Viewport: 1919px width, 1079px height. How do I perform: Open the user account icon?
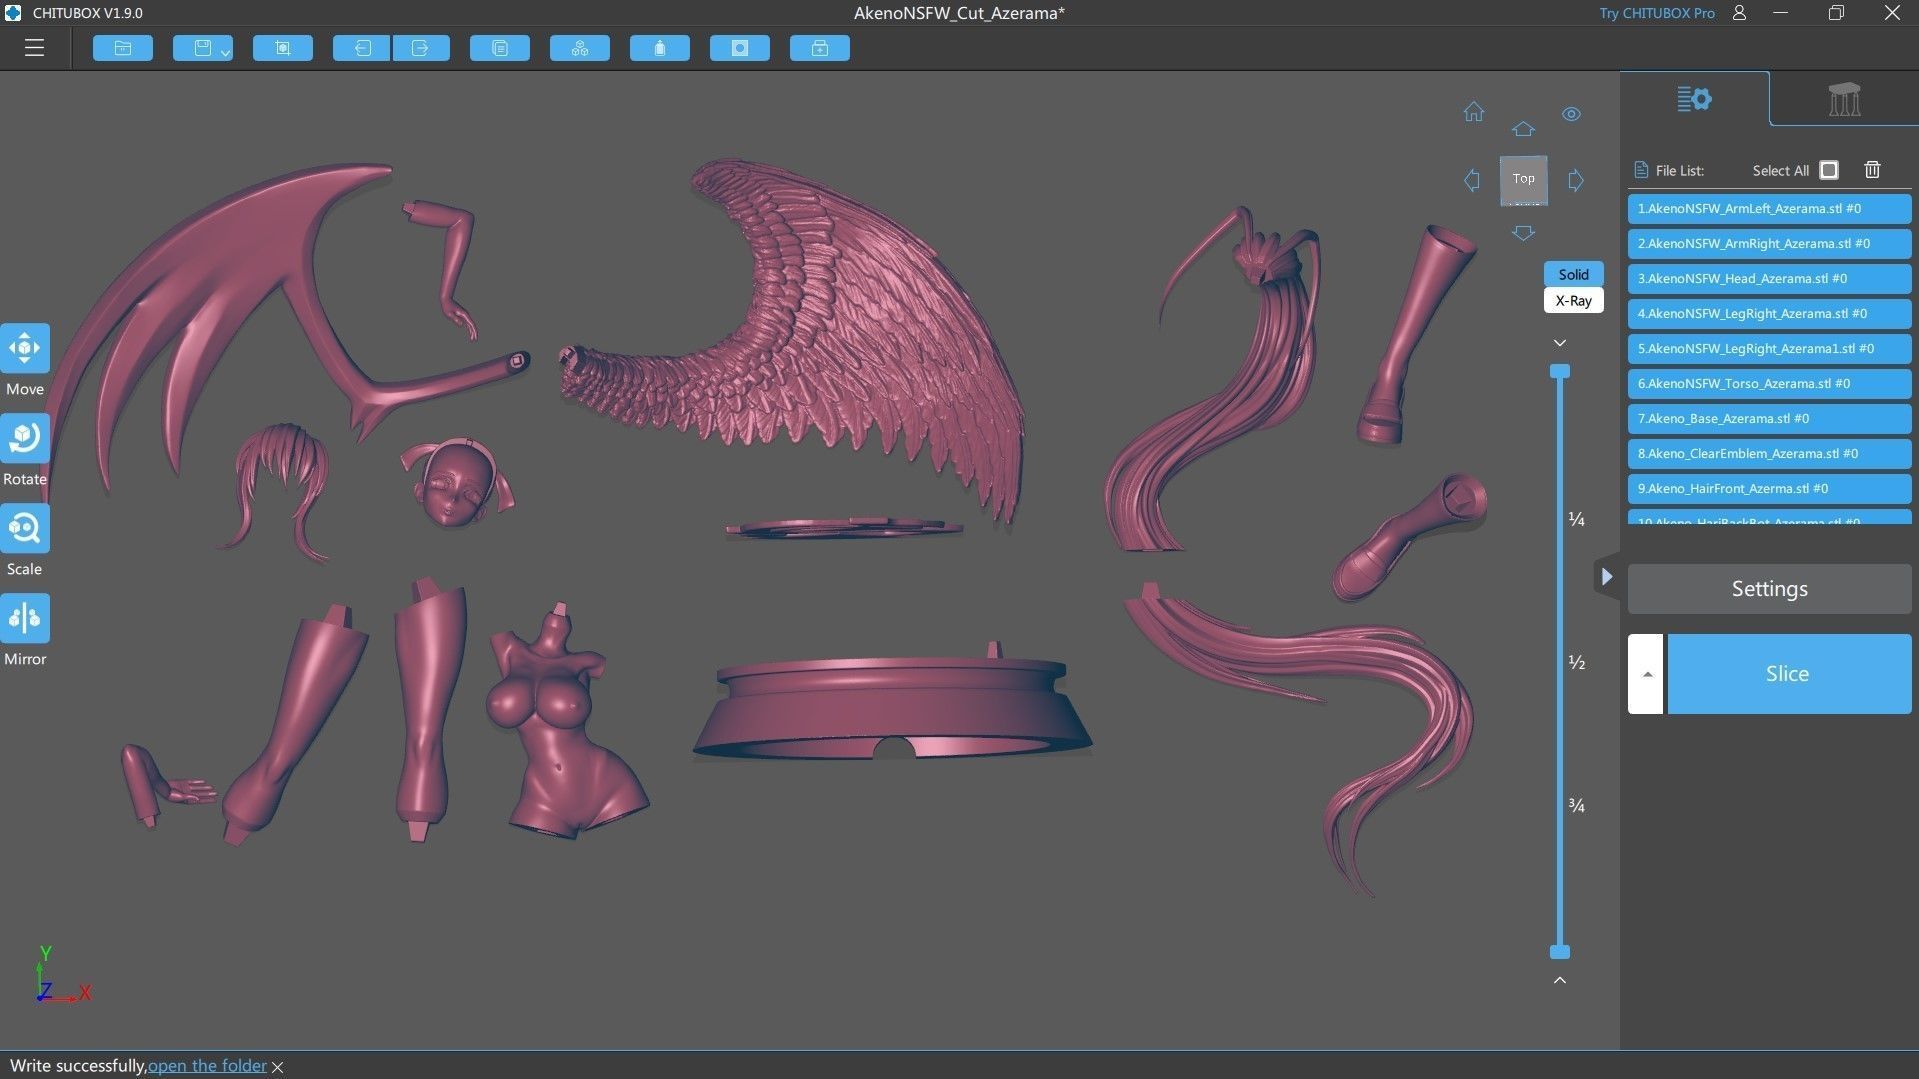pos(1739,13)
